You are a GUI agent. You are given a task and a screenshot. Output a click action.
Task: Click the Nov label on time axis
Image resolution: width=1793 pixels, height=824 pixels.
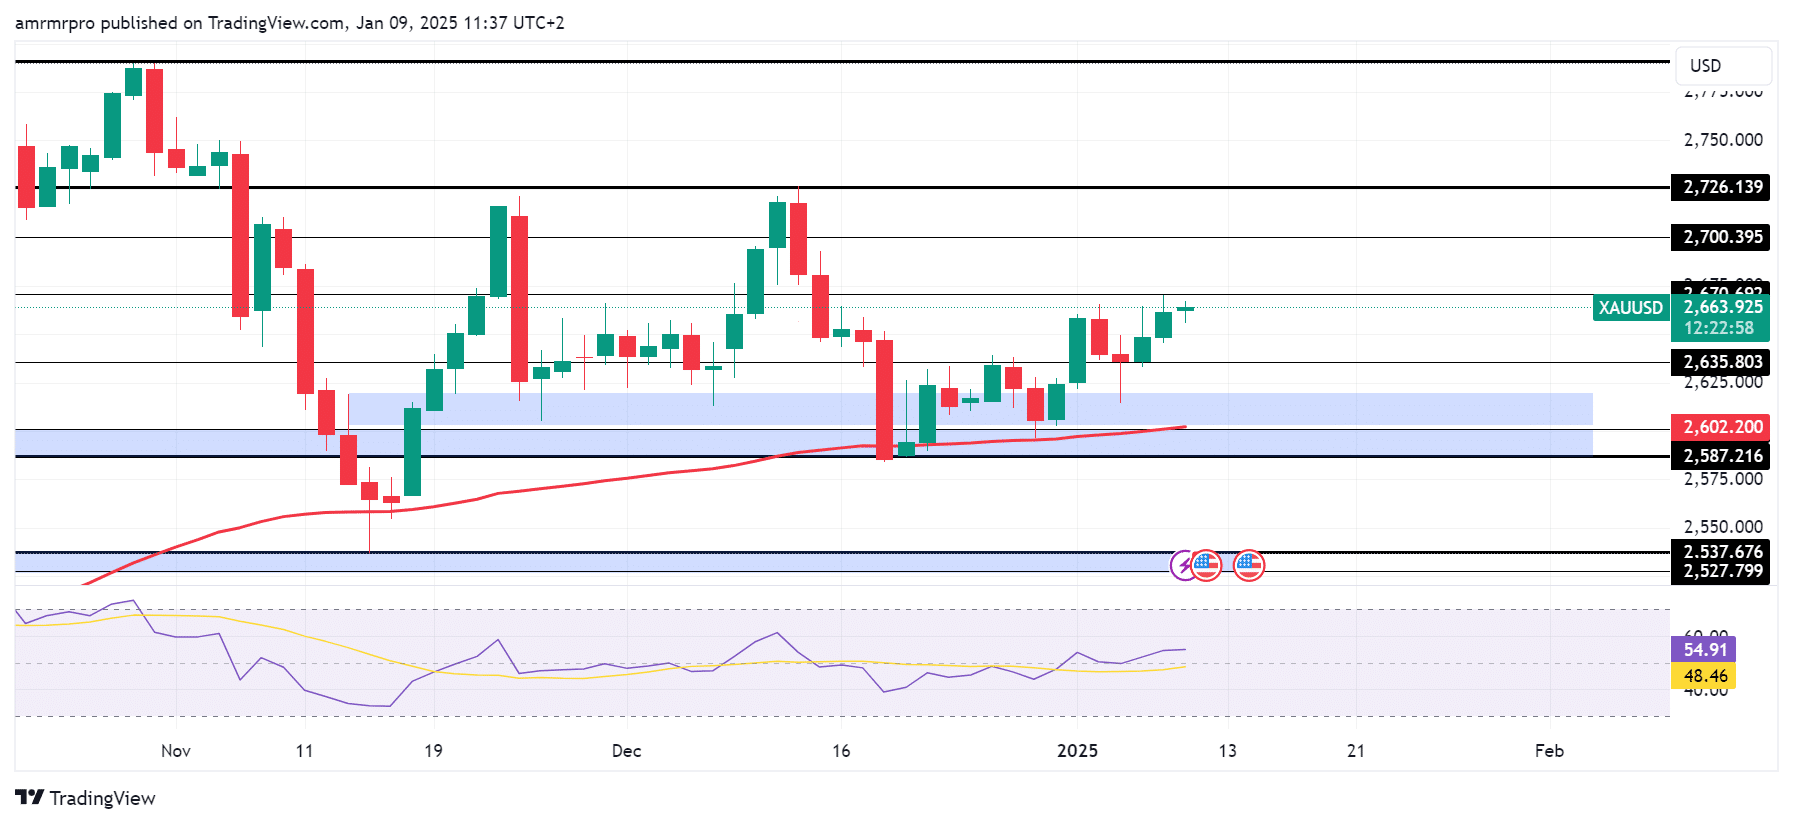(176, 751)
